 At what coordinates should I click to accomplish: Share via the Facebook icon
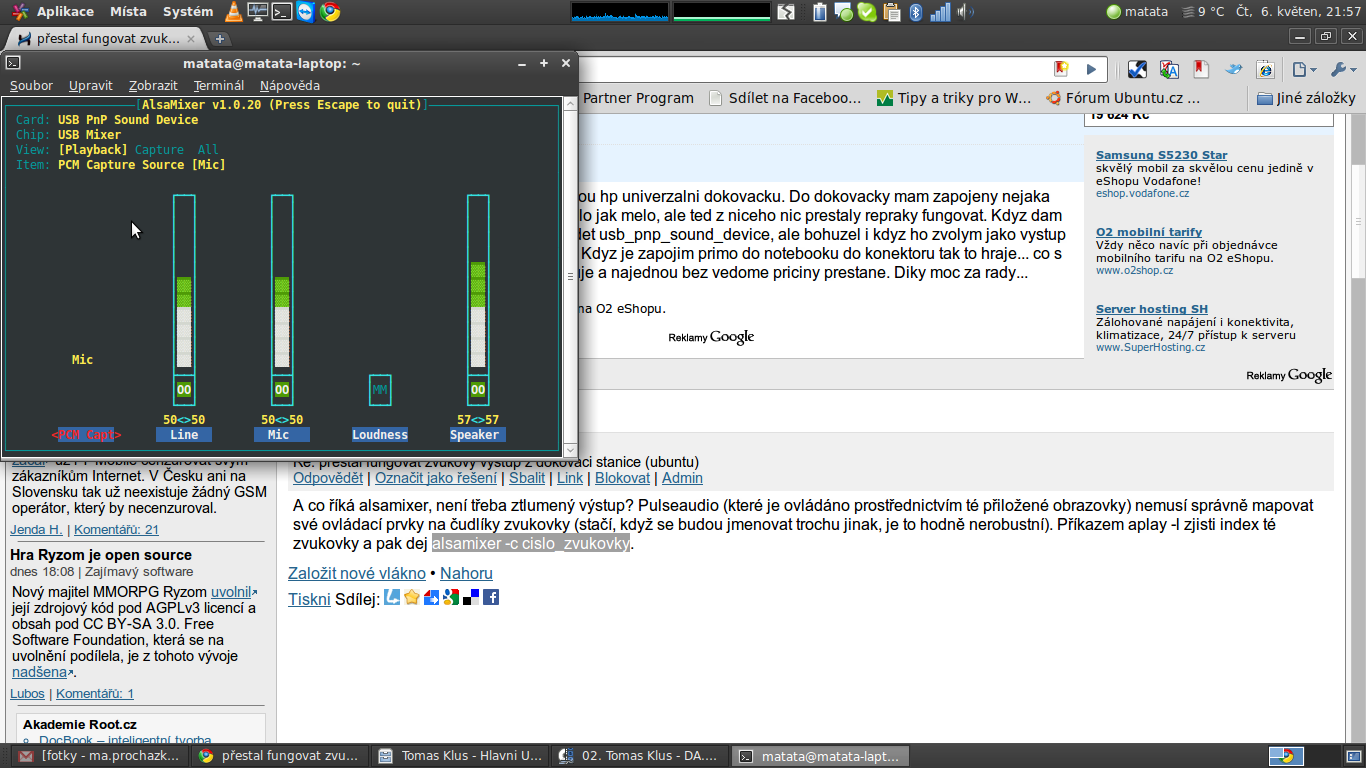(491, 597)
